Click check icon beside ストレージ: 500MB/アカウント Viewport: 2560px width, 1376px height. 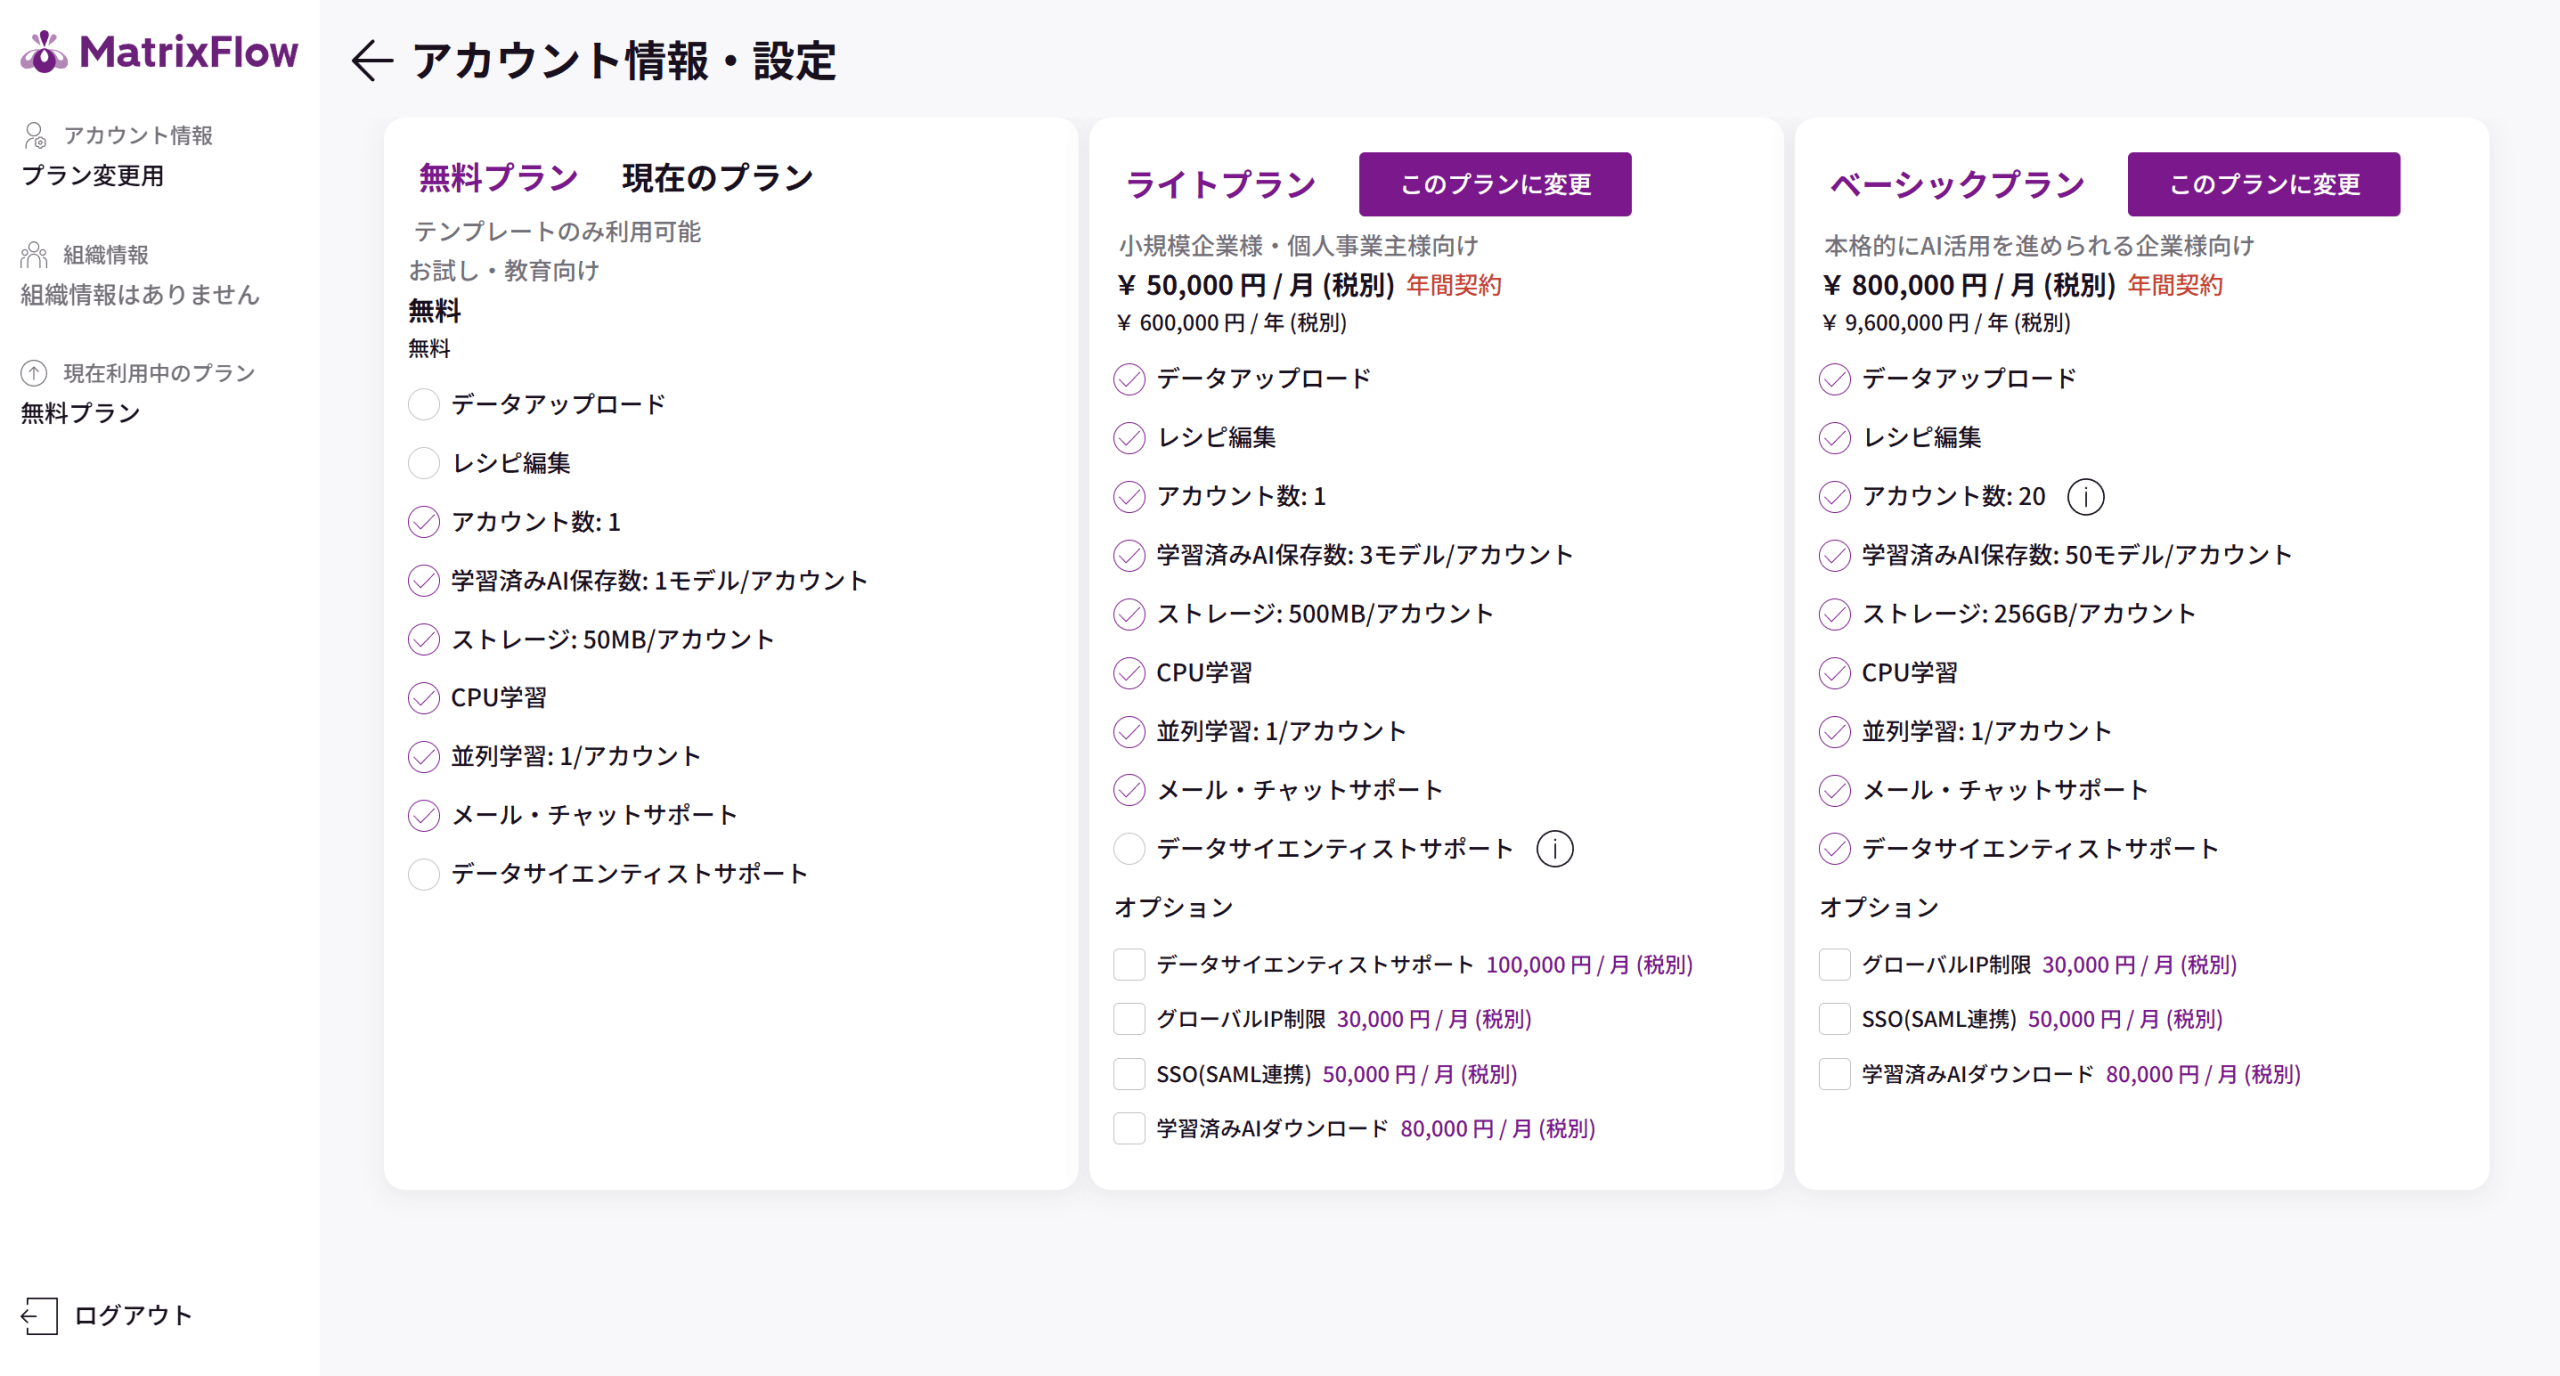(x=1129, y=614)
